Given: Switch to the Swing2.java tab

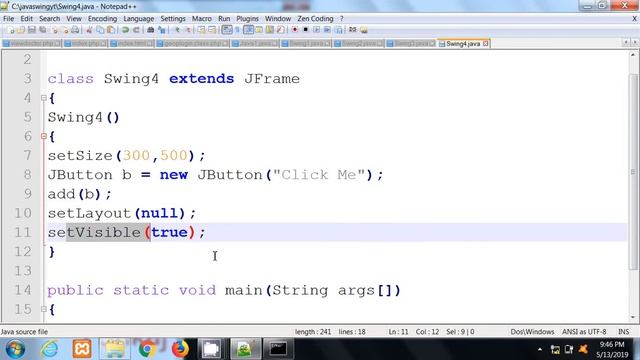Looking at the screenshot, I should pyautogui.click(x=358, y=43).
